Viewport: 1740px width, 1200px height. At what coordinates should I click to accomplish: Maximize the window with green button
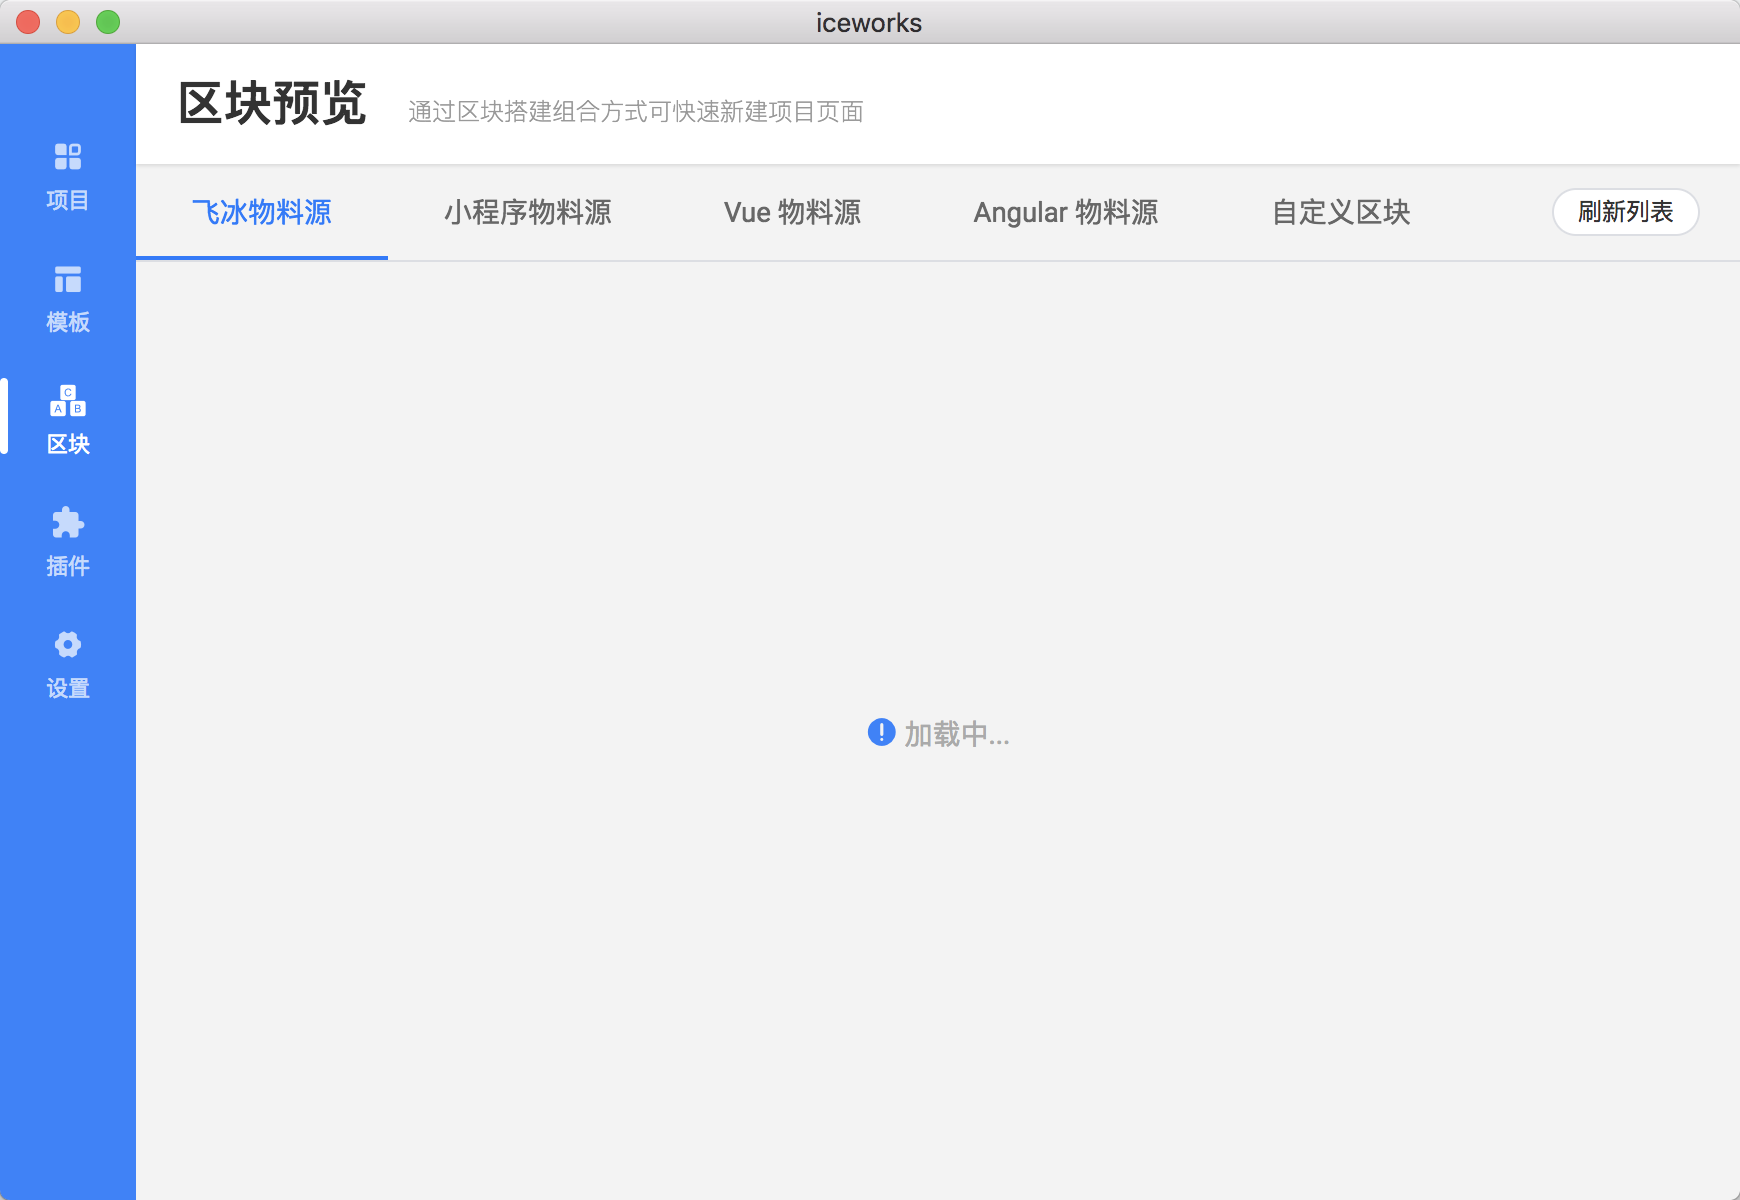click(x=108, y=22)
